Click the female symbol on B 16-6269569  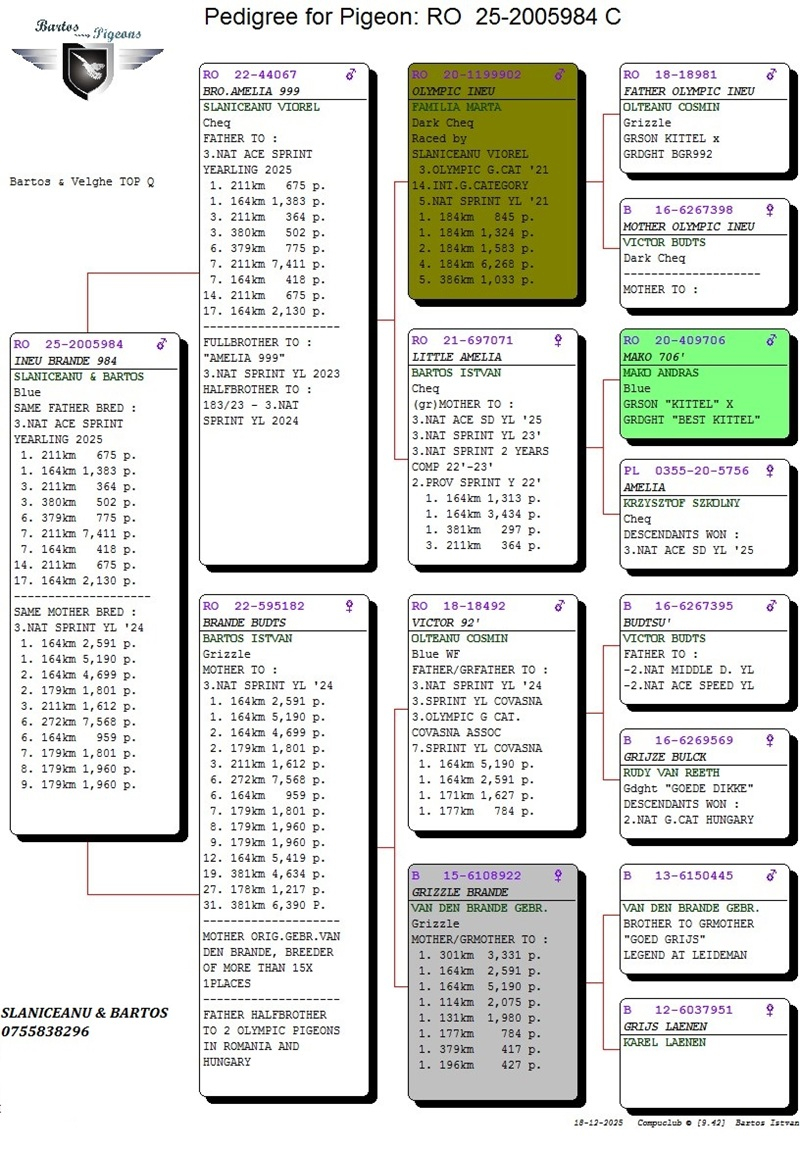click(x=770, y=741)
